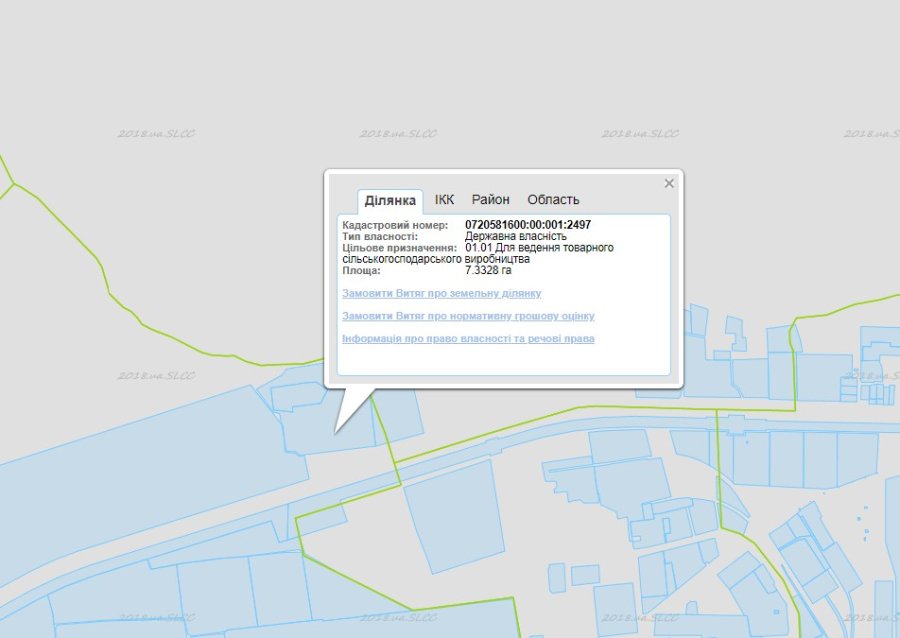Order the нормативну грошову оцінку extract
The height and width of the screenshot is (638, 900).
(x=468, y=316)
